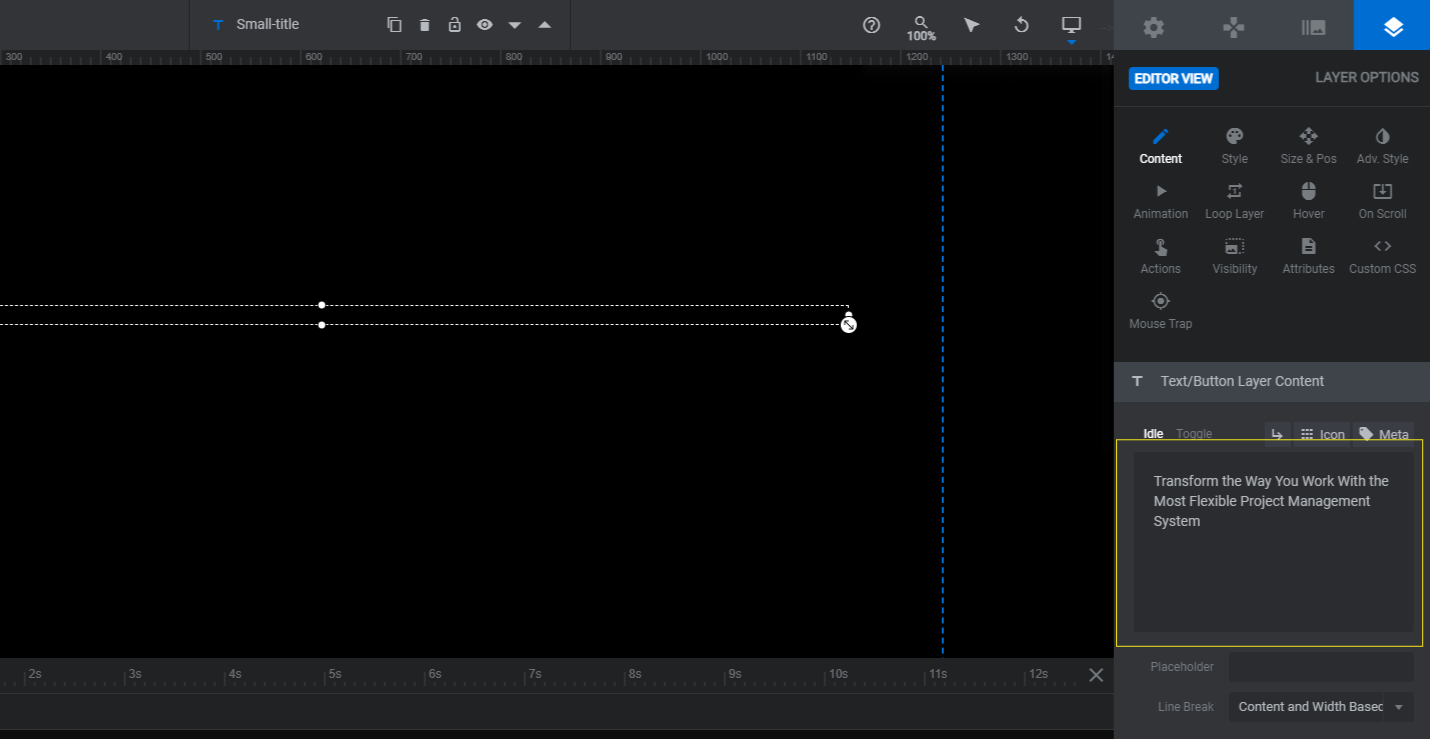The image size is (1430, 739).
Task: Move layer up with the up arrow
Action: point(545,25)
